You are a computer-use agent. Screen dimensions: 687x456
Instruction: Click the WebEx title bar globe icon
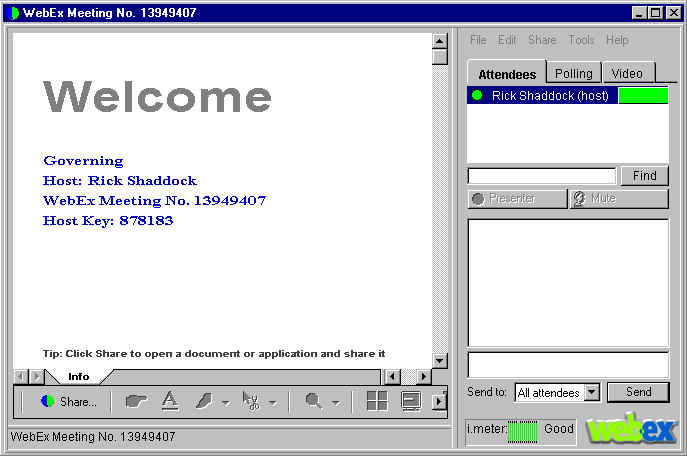[13, 13]
